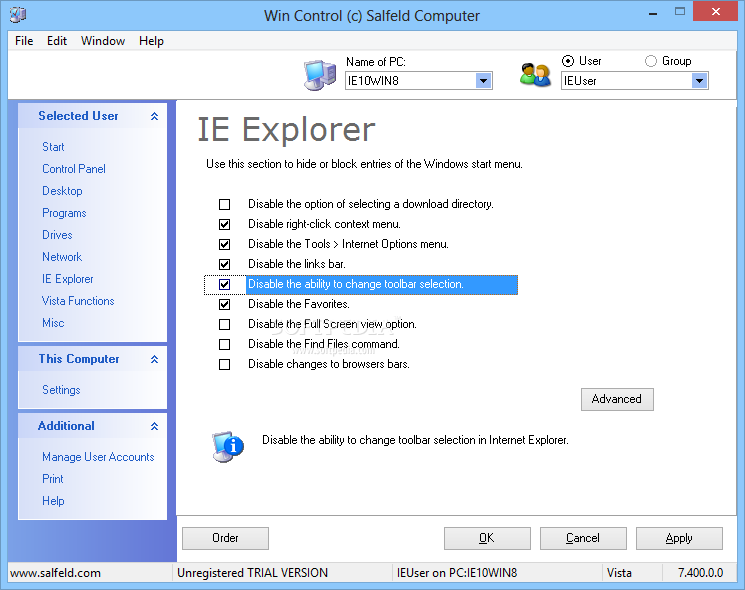Minimize the Win Control window

pos(653,12)
